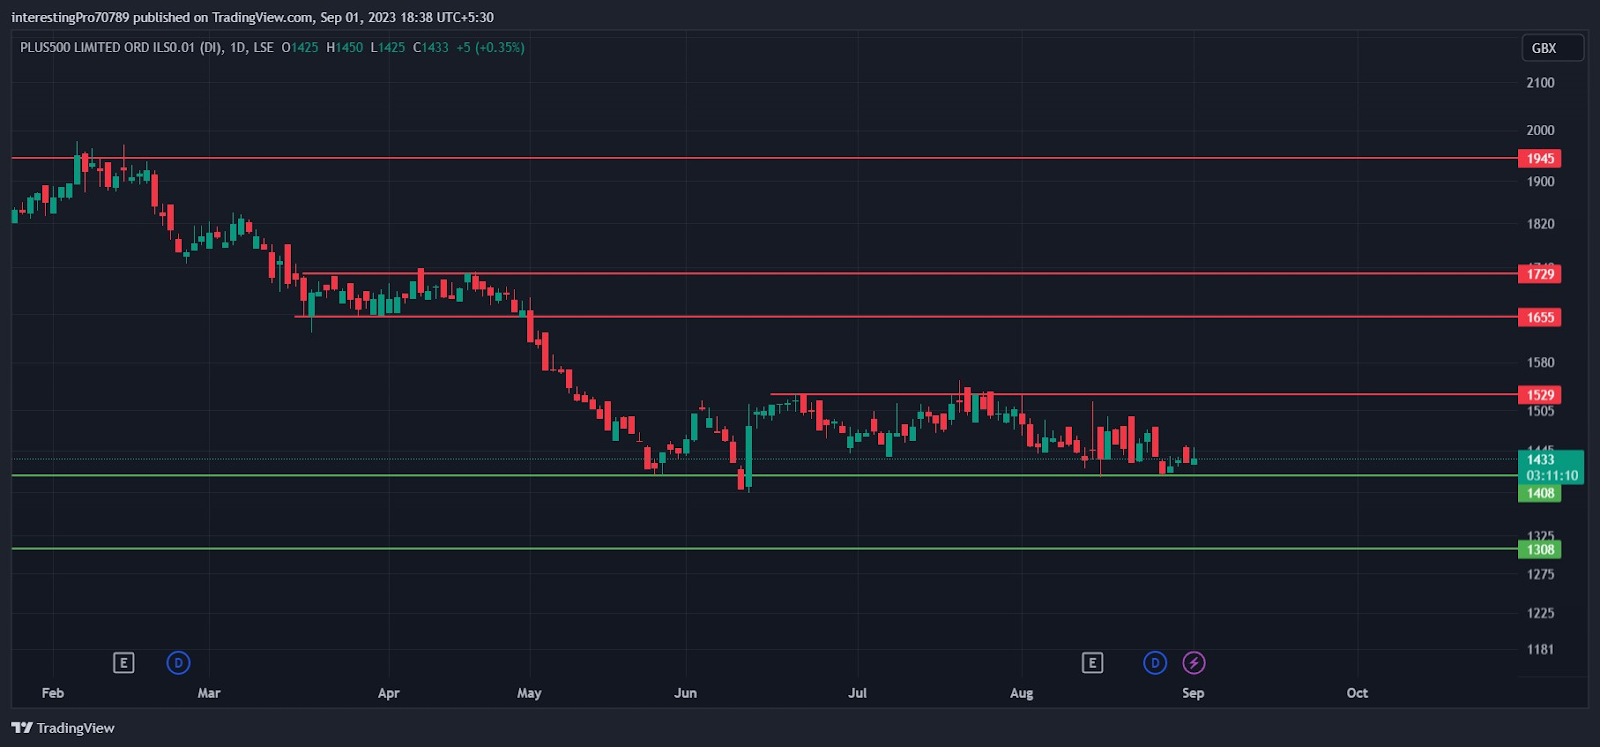Open the earnings E marker near February
This screenshot has width=1600, height=747.
[123, 663]
